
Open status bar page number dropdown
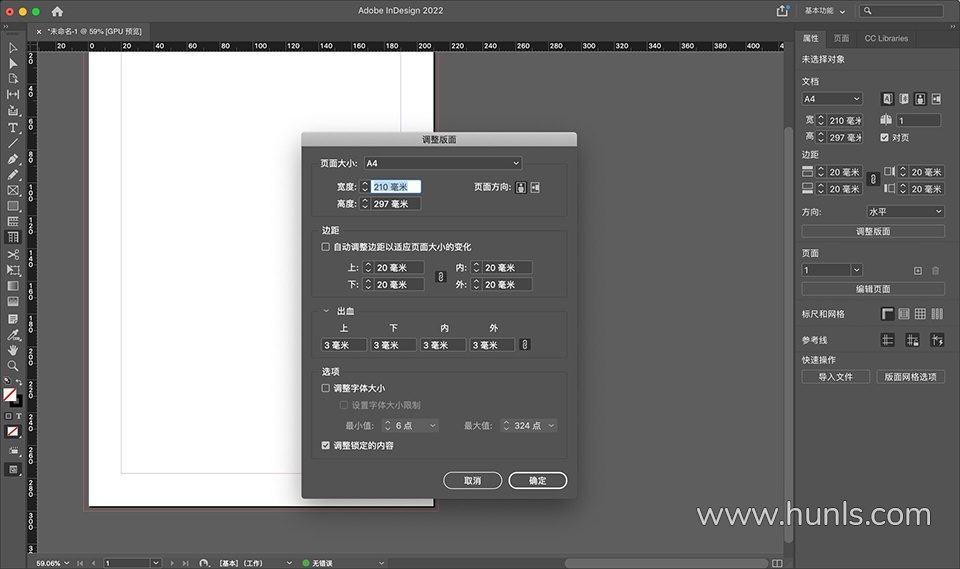(x=156, y=563)
